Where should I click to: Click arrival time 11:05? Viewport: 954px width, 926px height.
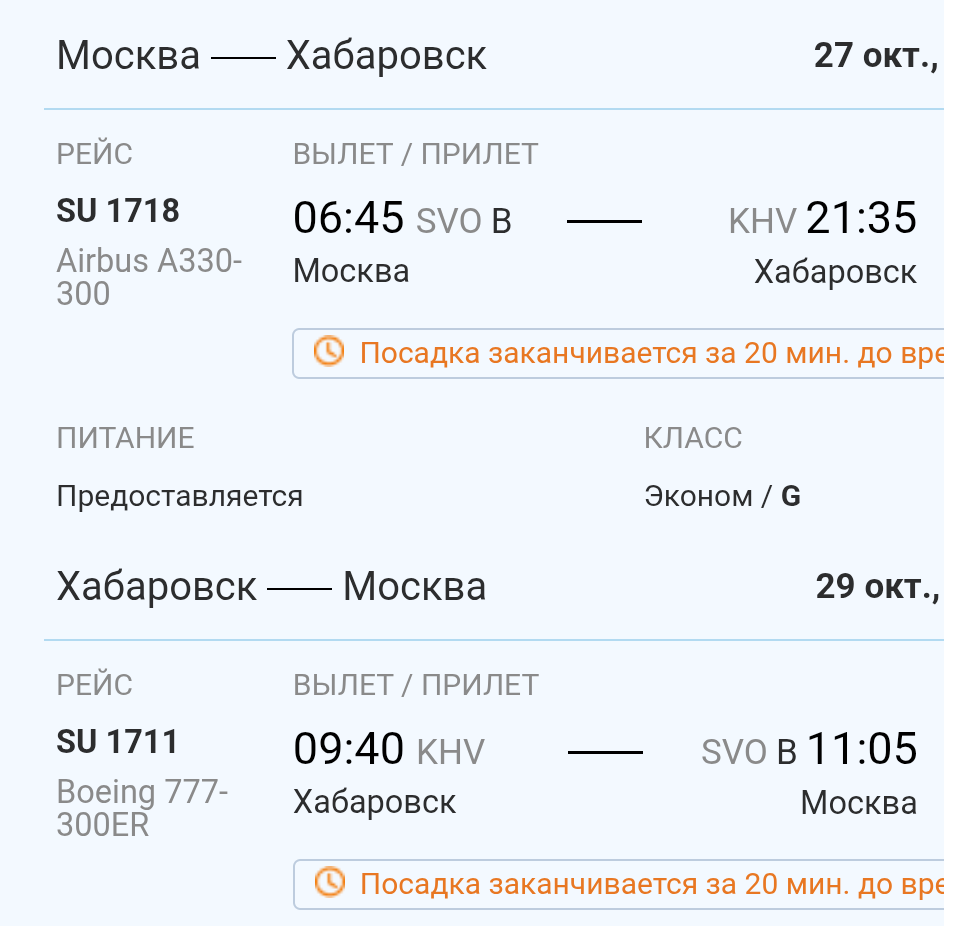coord(861,749)
